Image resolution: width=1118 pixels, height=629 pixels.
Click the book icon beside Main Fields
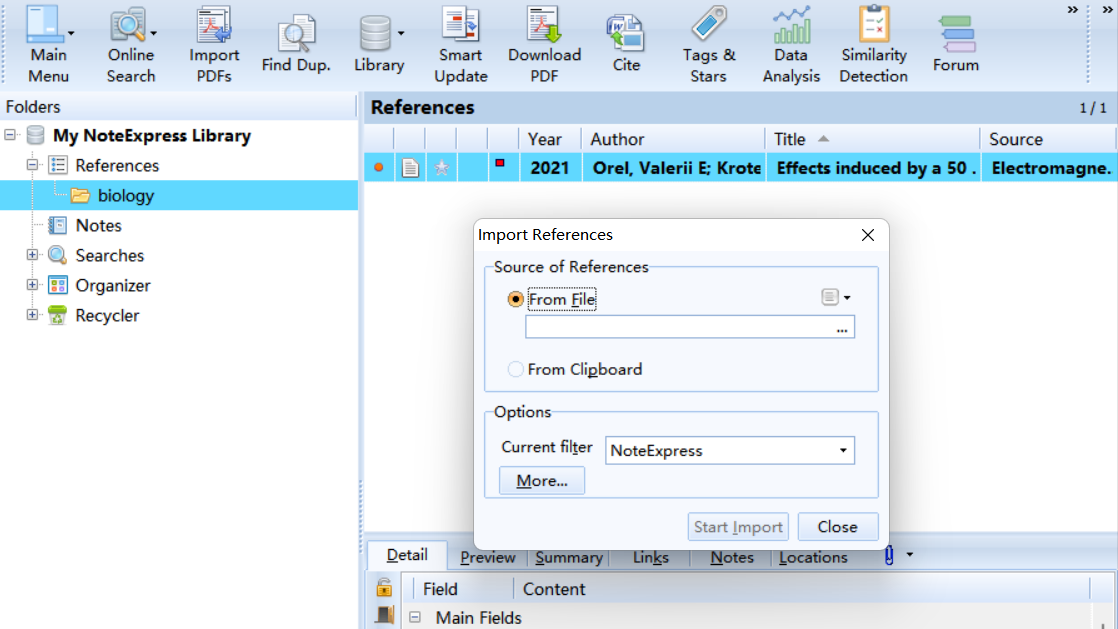click(x=384, y=615)
